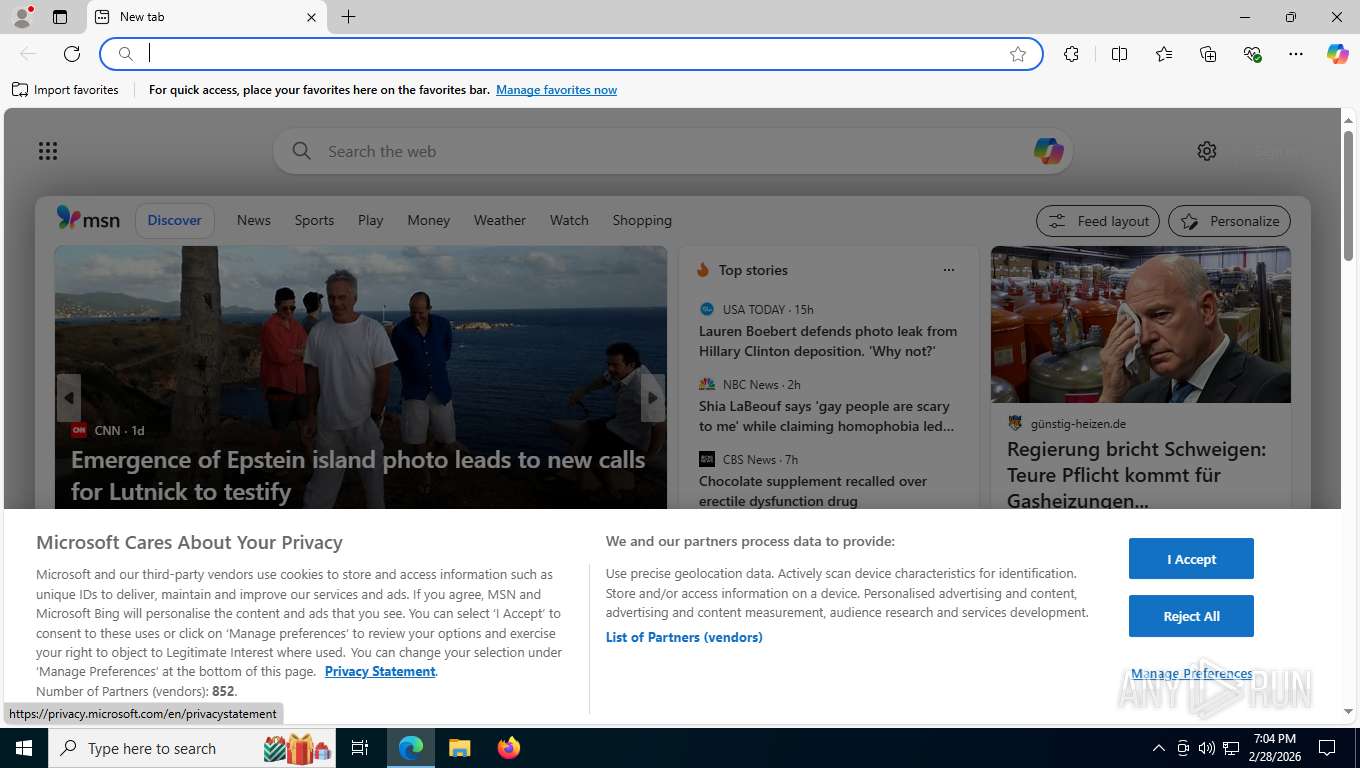1360x768 pixels.
Task: Click the page scrollbar down arrow
Action: (1348, 711)
